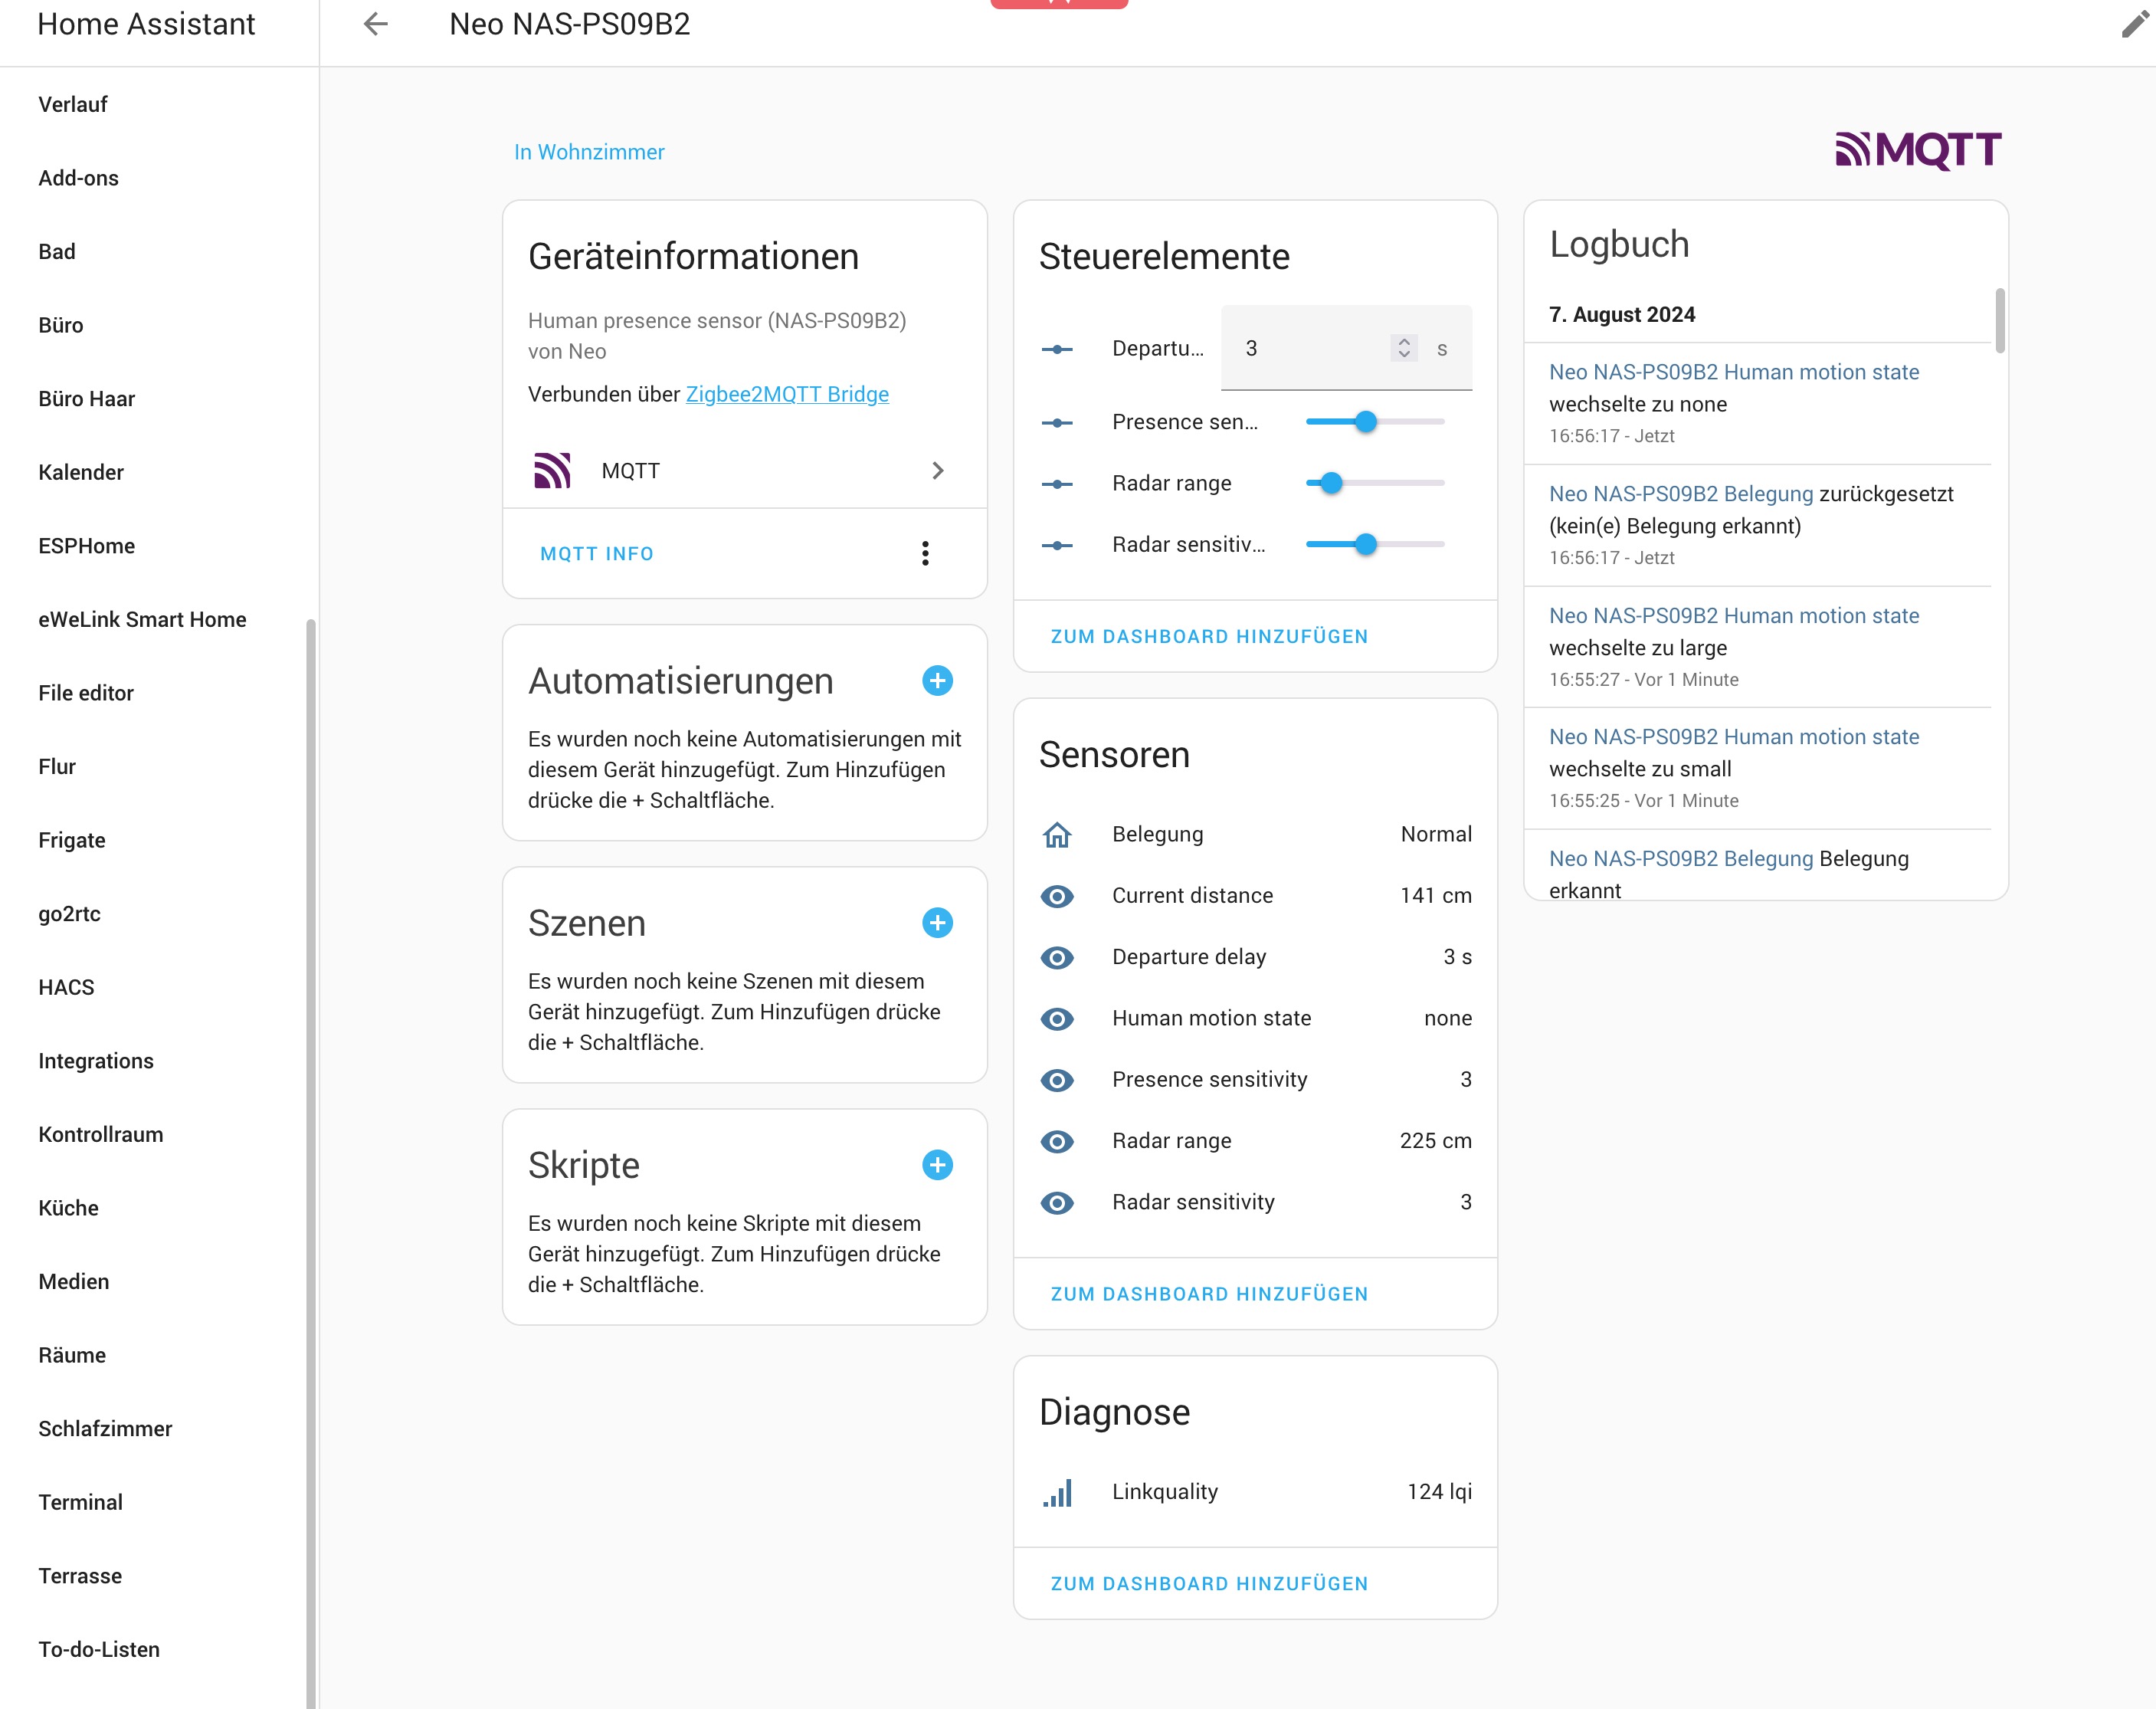
Task: Add a new script with plus icon
Action: pyautogui.click(x=936, y=1165)
